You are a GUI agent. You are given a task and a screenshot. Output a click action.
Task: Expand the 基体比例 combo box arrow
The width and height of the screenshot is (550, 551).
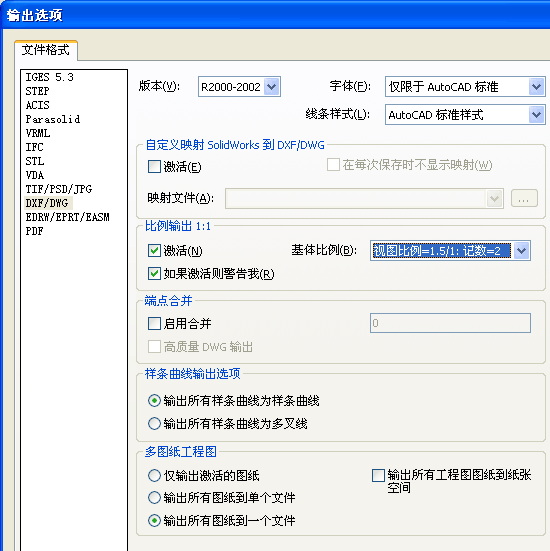point(522,251)
